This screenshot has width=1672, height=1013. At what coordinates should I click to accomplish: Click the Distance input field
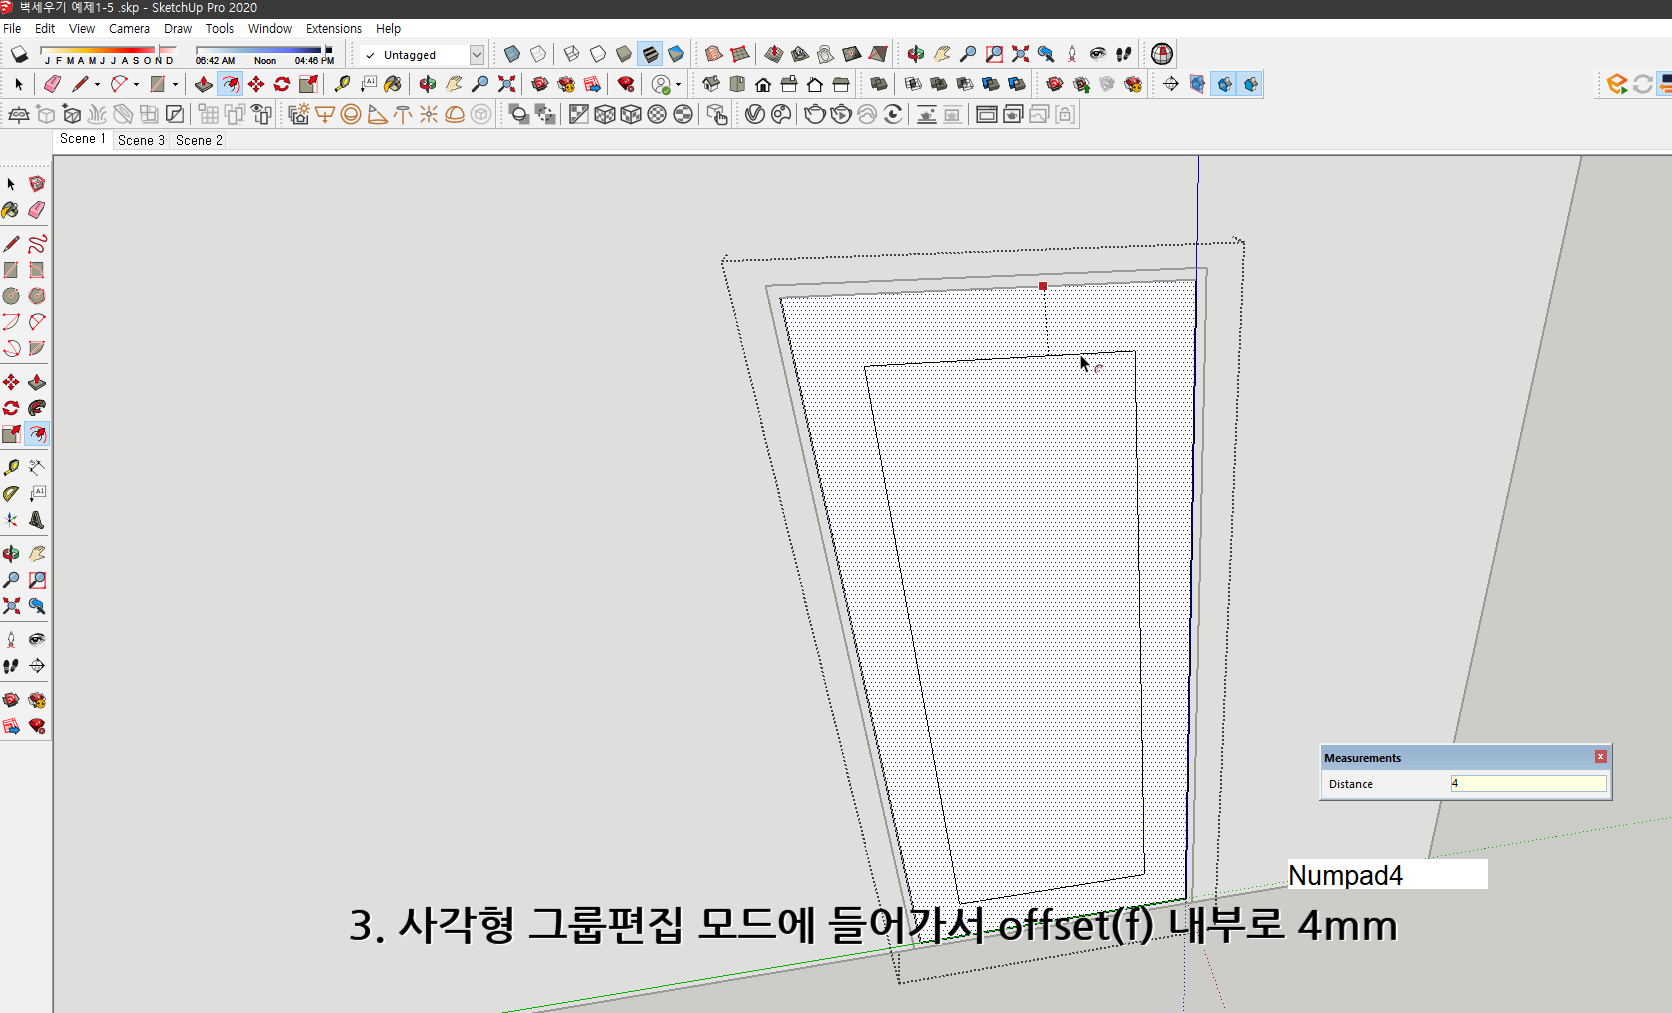(1527, 783)
